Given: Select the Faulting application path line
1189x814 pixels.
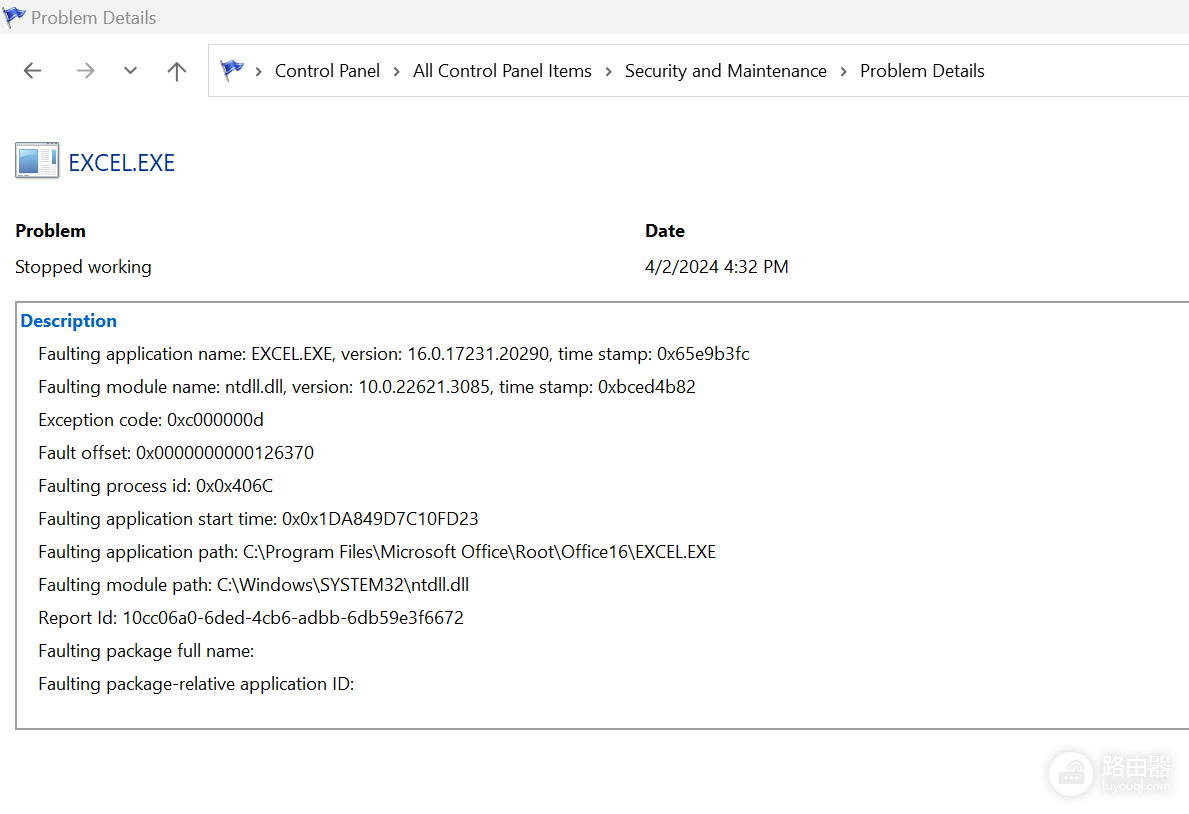Looking at the screenshot, I should point(377,552).
